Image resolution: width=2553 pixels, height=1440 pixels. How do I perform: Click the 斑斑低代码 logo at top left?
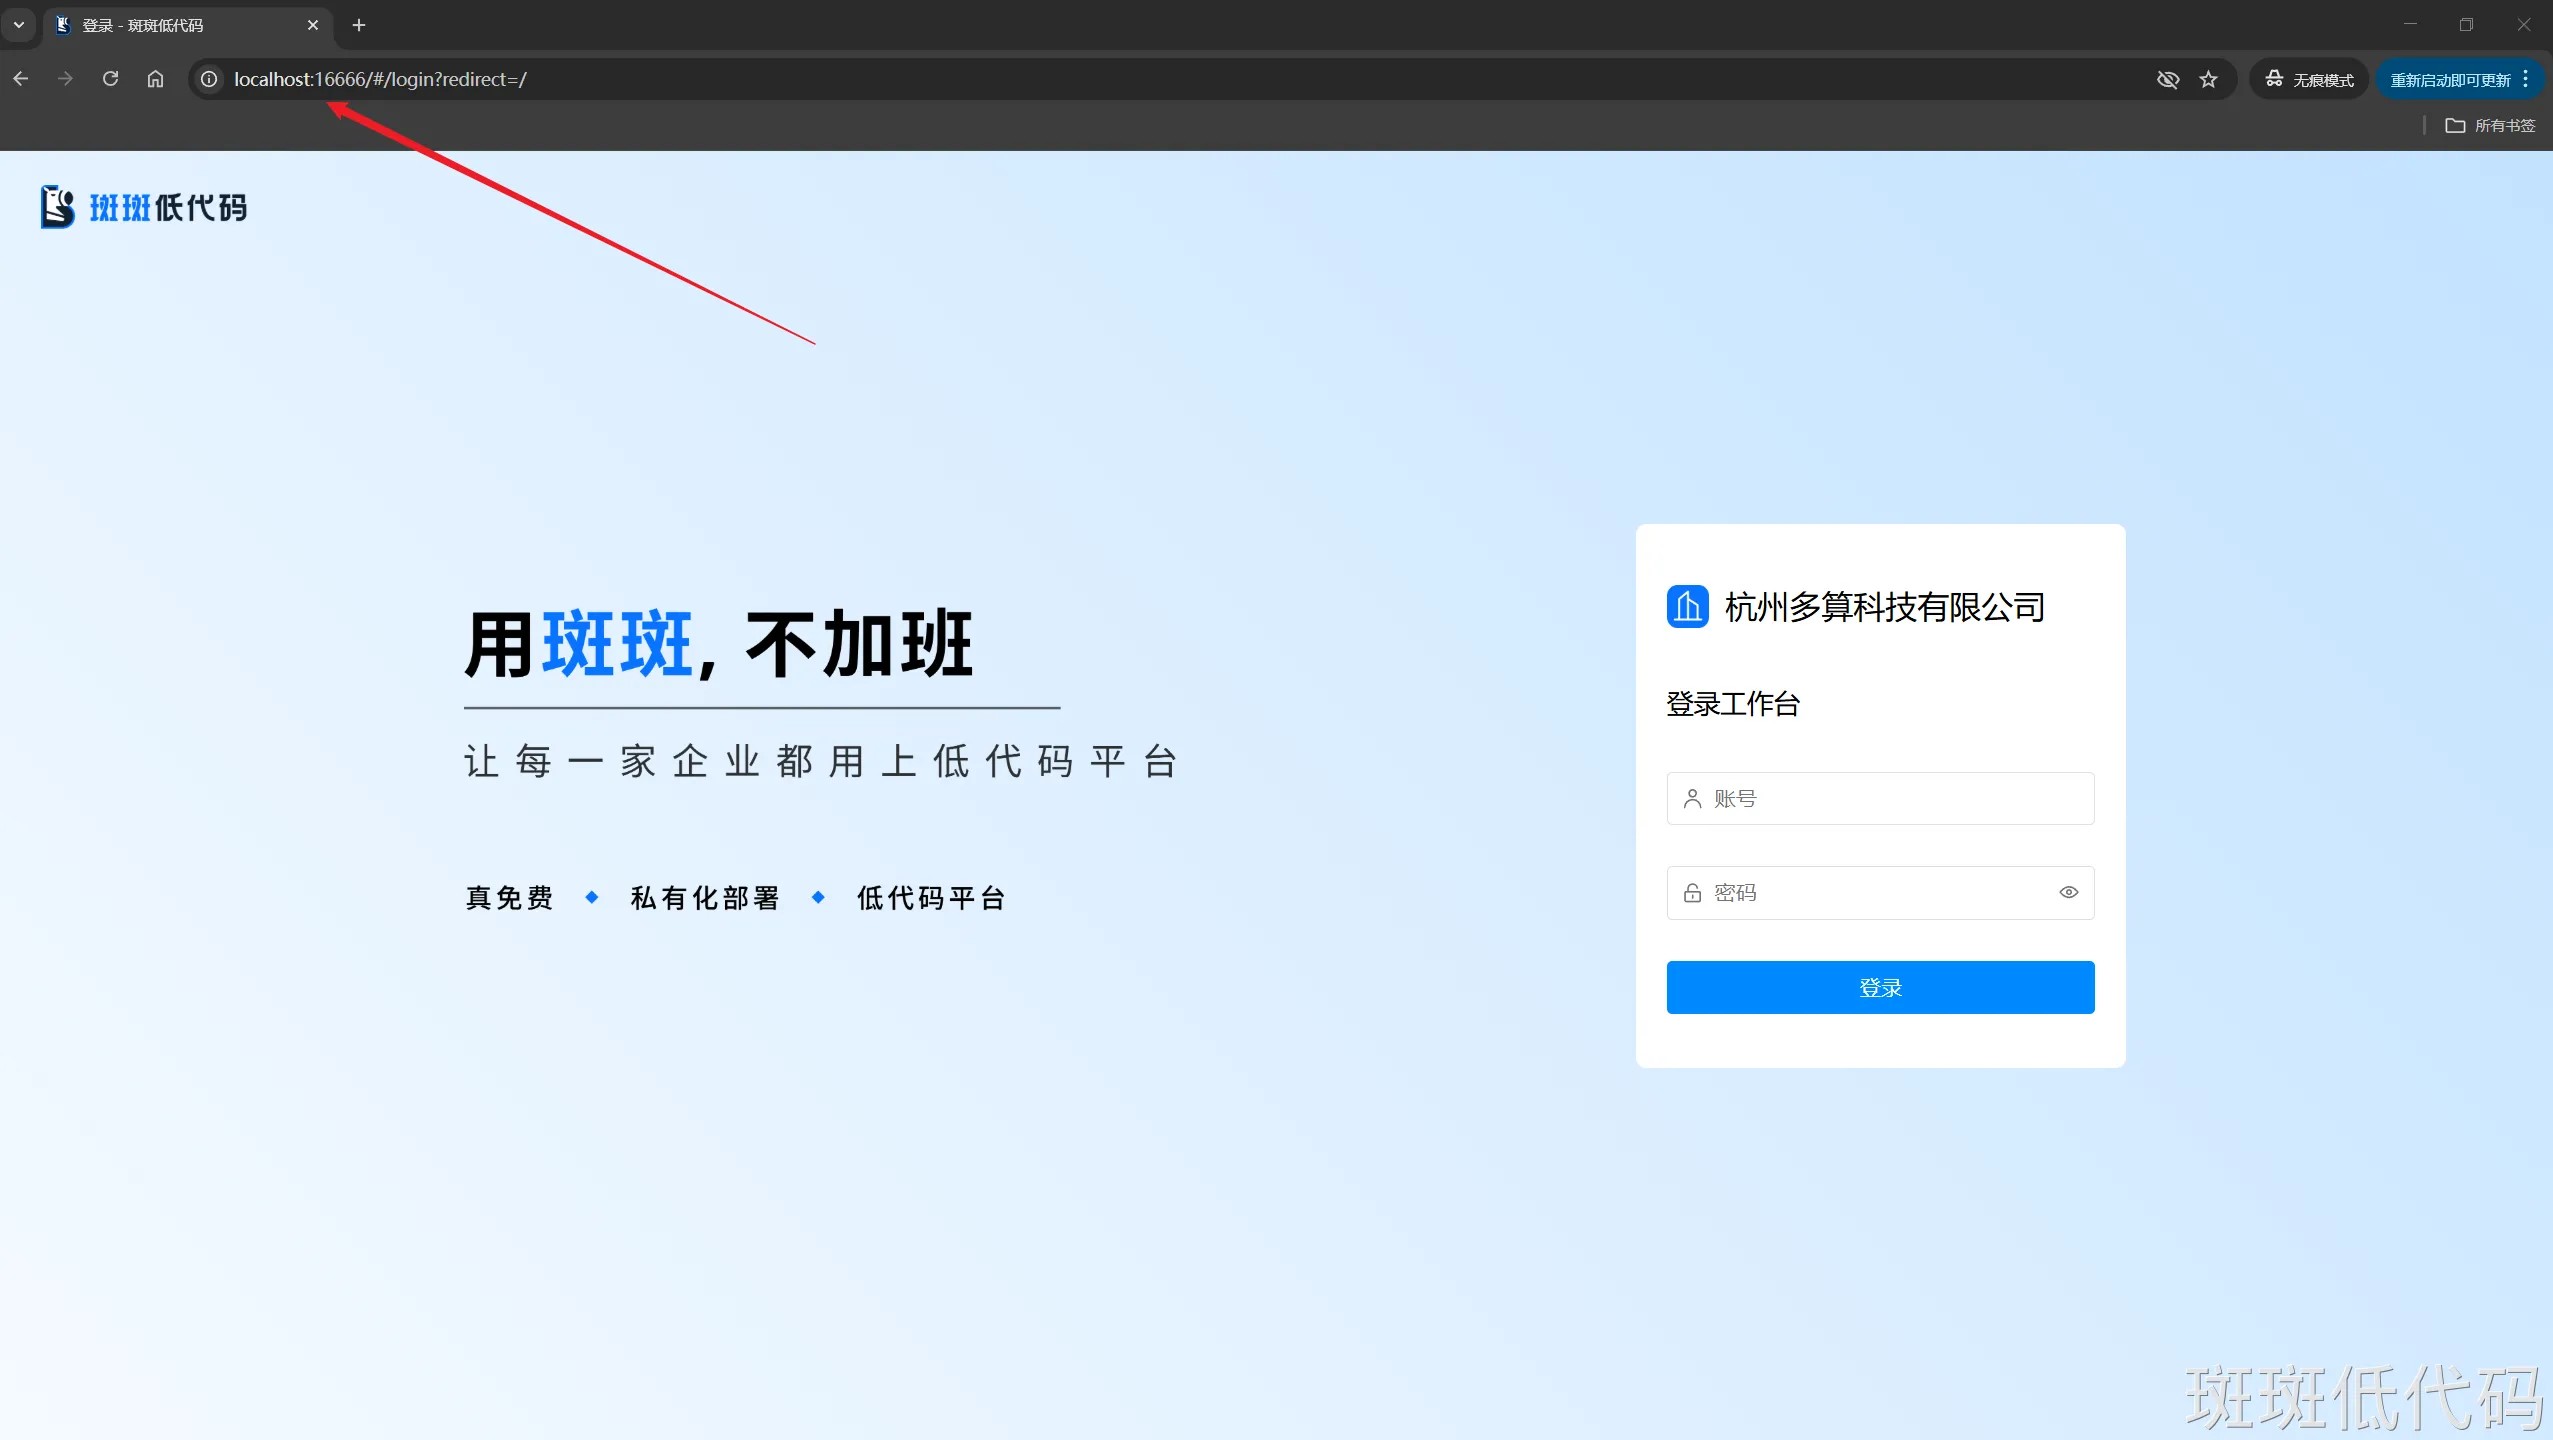point(144,207)
